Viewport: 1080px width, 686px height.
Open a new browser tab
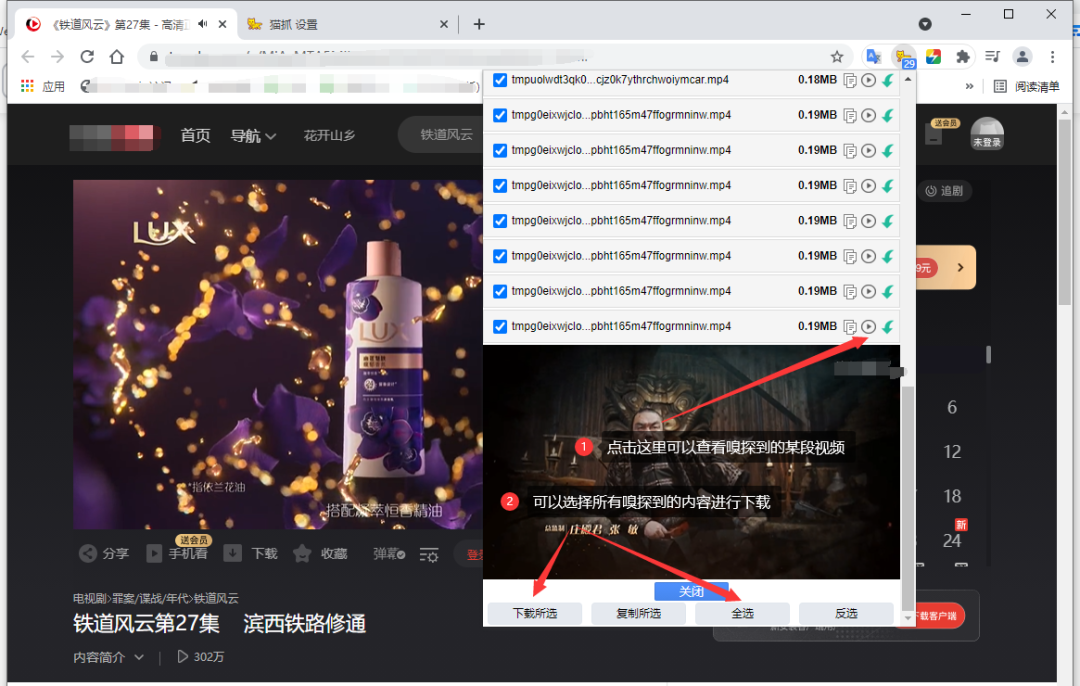479,24
